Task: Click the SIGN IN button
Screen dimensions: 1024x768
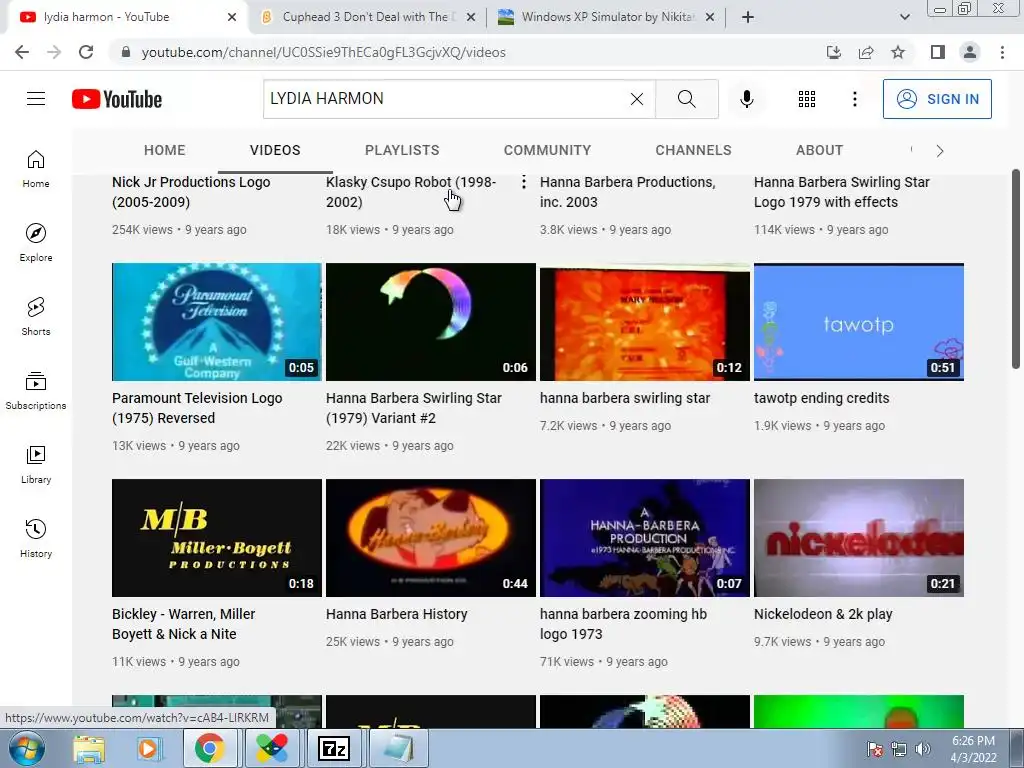Action: click(937, 99)
